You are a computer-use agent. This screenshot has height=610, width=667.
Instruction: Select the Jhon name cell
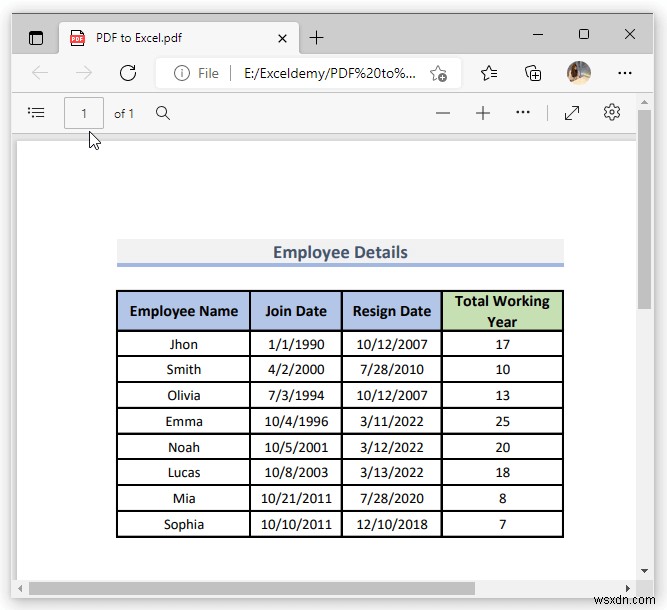(184, 344)
